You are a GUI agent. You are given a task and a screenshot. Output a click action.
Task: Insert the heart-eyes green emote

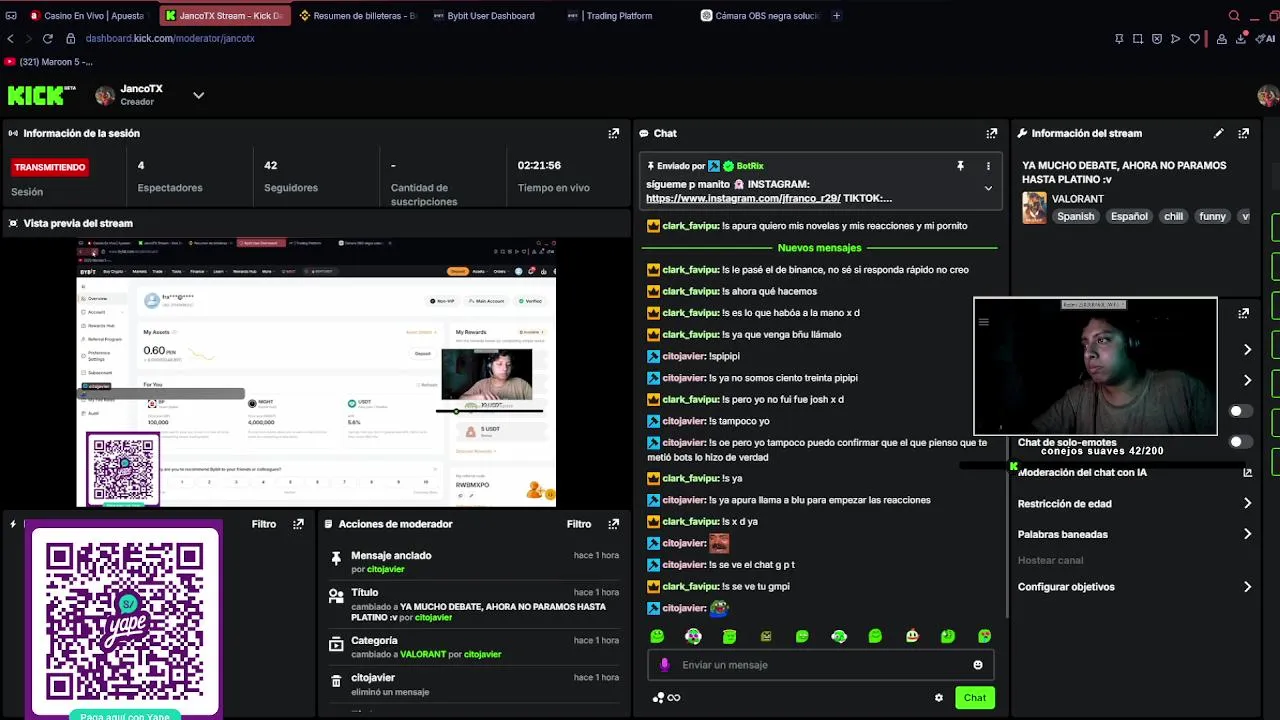(x=984, y=636)
